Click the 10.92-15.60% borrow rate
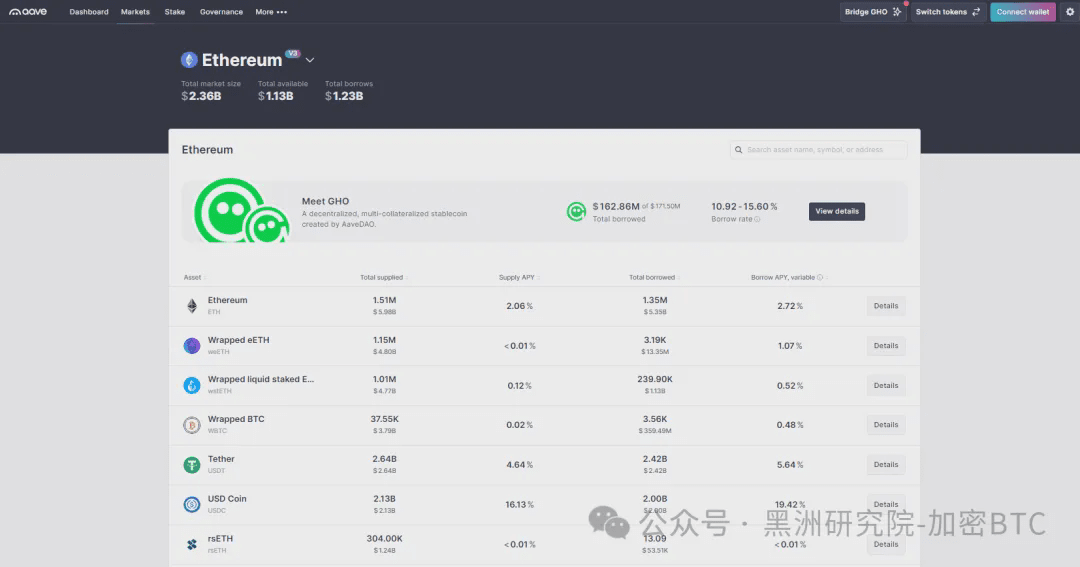Screen dimensions: 1080x567 744,207
